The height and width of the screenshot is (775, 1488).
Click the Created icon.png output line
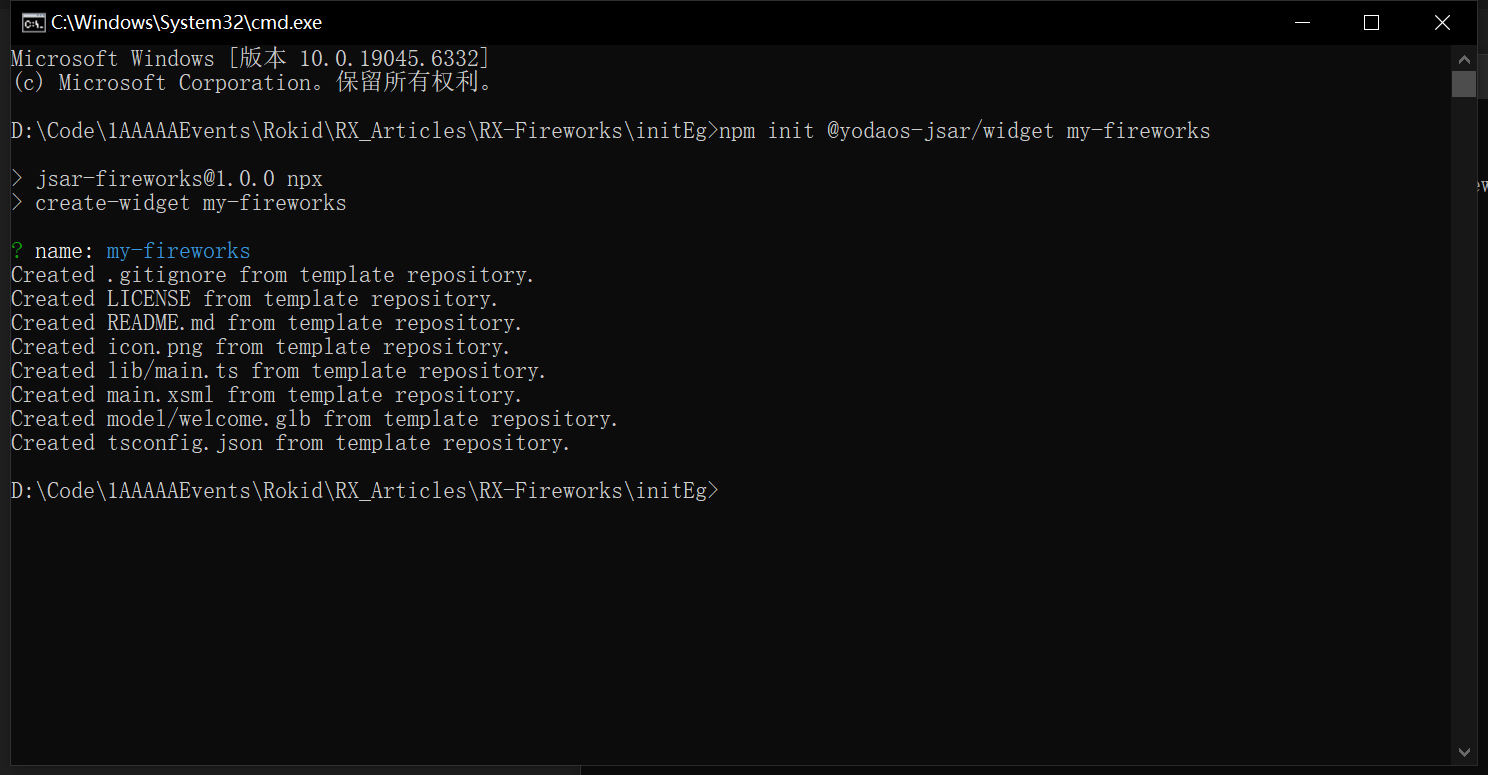pos(260,347)
